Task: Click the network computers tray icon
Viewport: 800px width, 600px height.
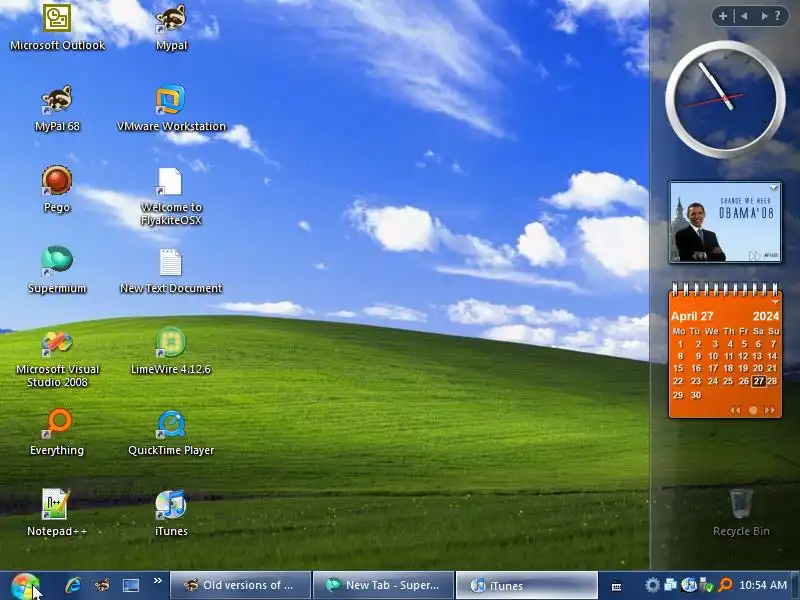Action: pos(670,585)
